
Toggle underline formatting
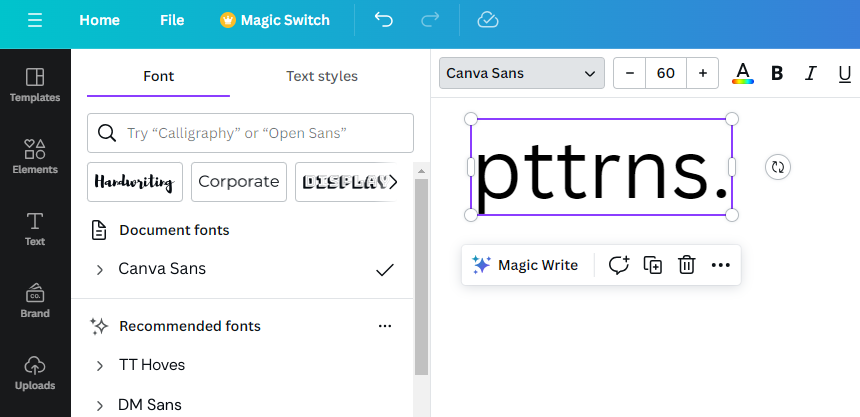(845, 73)
